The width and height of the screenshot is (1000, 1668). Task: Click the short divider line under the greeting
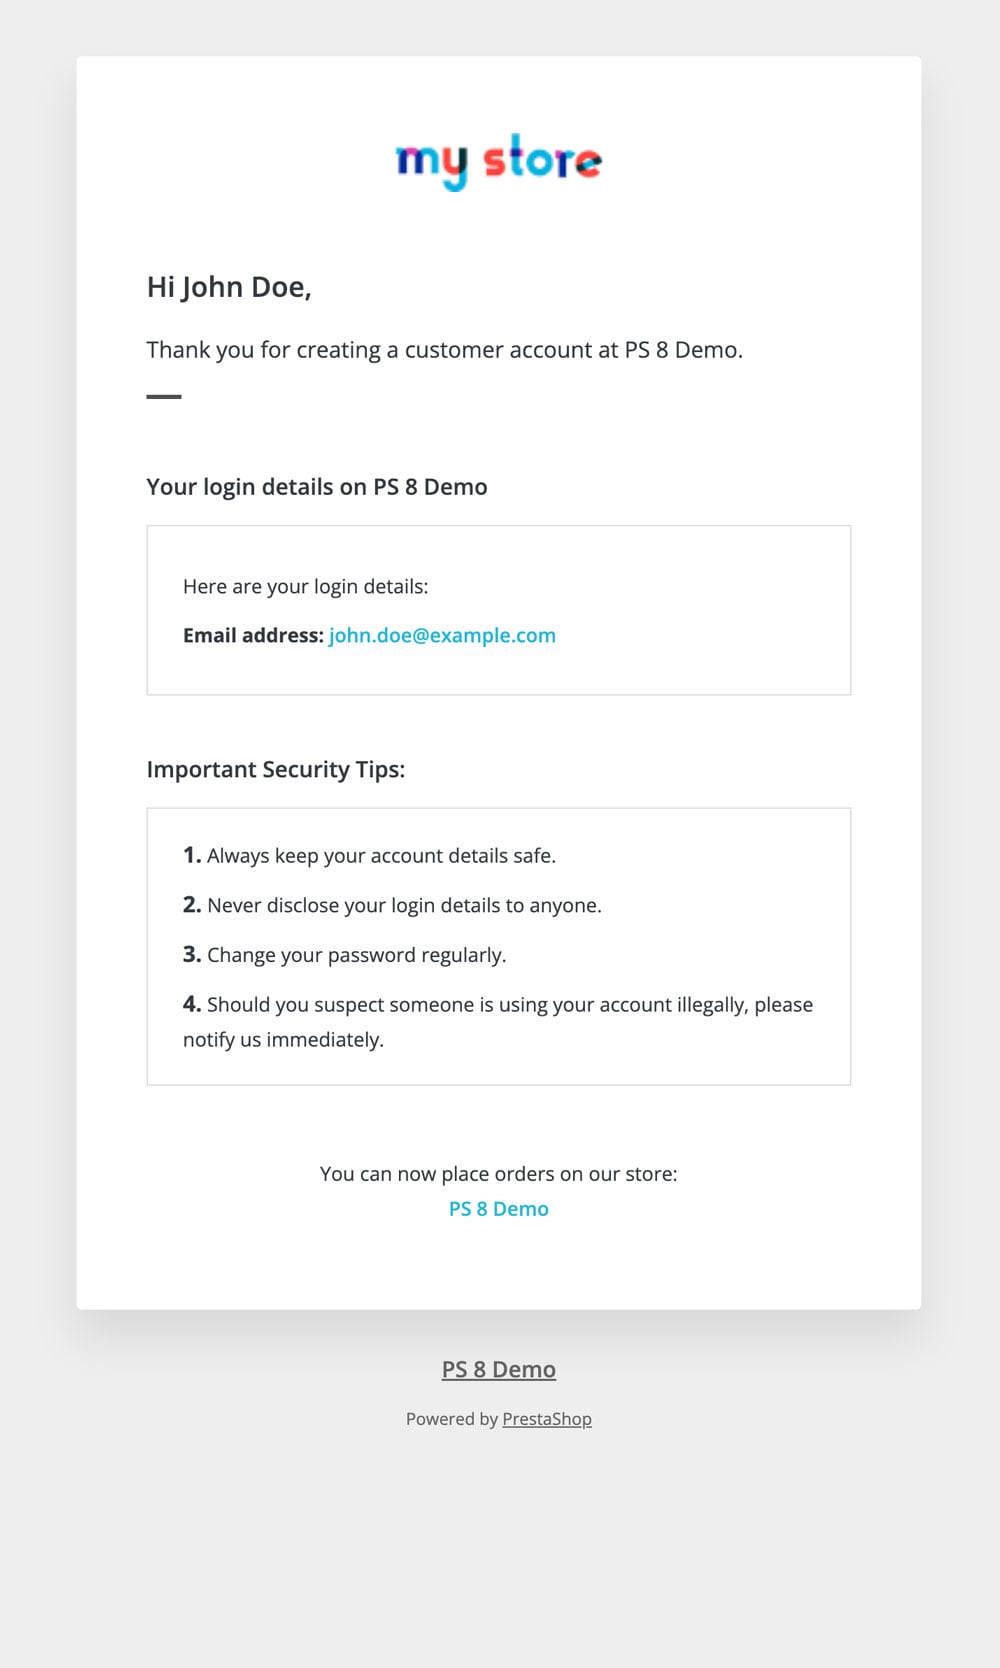pos(164,397)
